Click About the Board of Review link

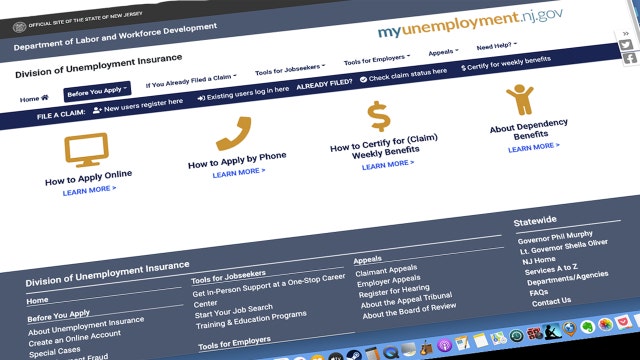409,311
